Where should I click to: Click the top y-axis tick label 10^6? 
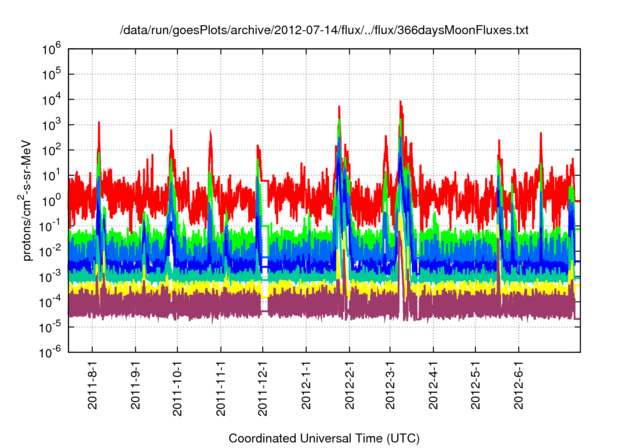pos(51,49)
